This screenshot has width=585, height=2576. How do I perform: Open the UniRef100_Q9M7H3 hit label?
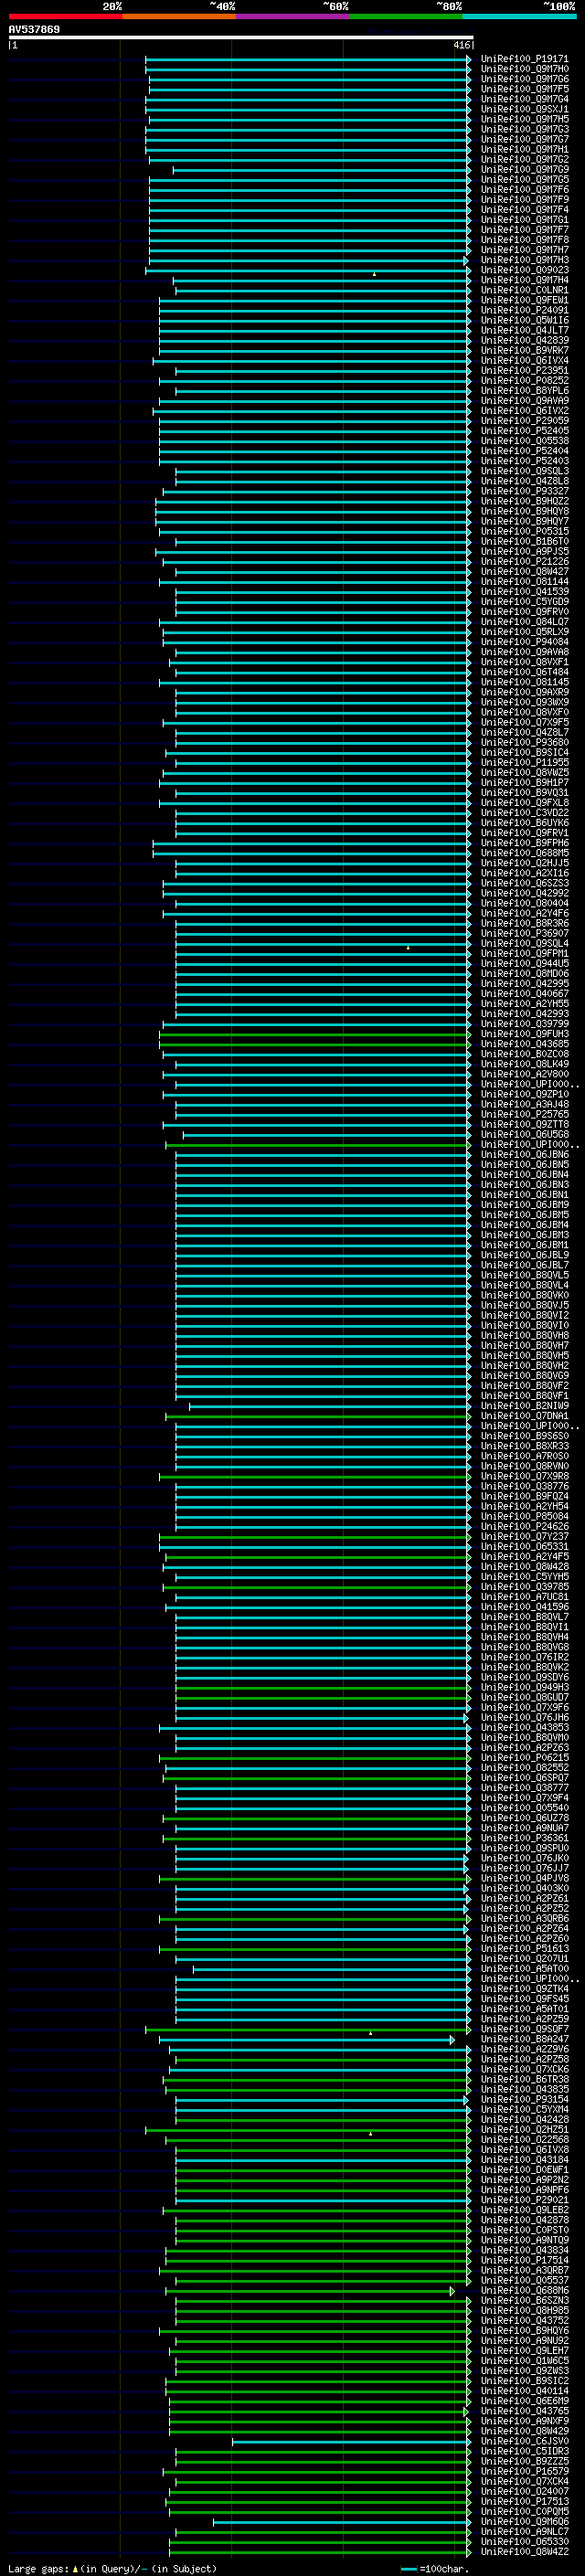click(x=524, y=260)
